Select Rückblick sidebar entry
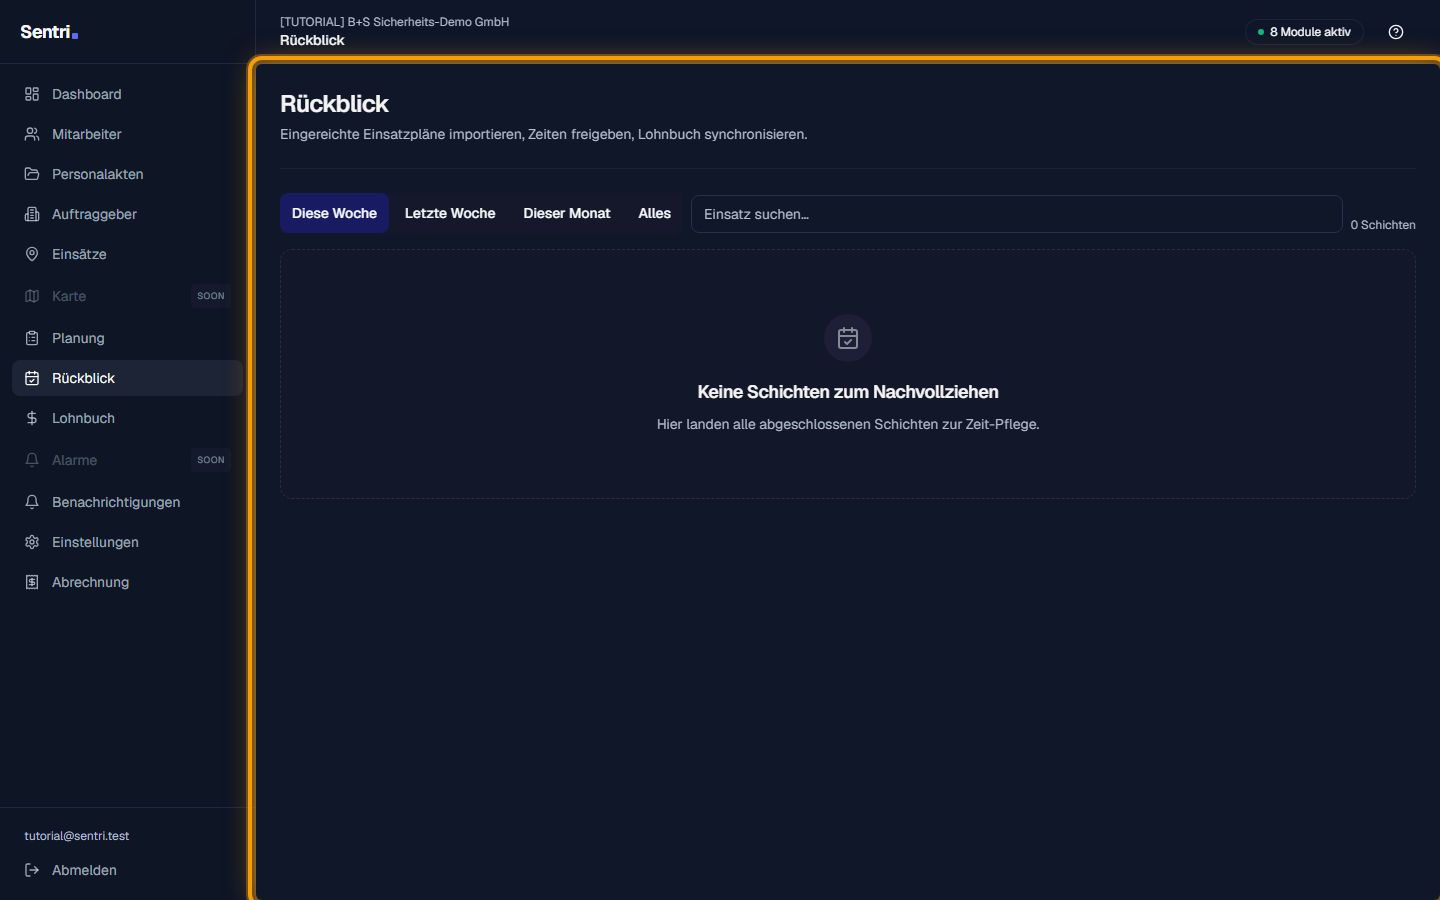This screenshot has height=900, width=1440. click(x=127, y=378)
